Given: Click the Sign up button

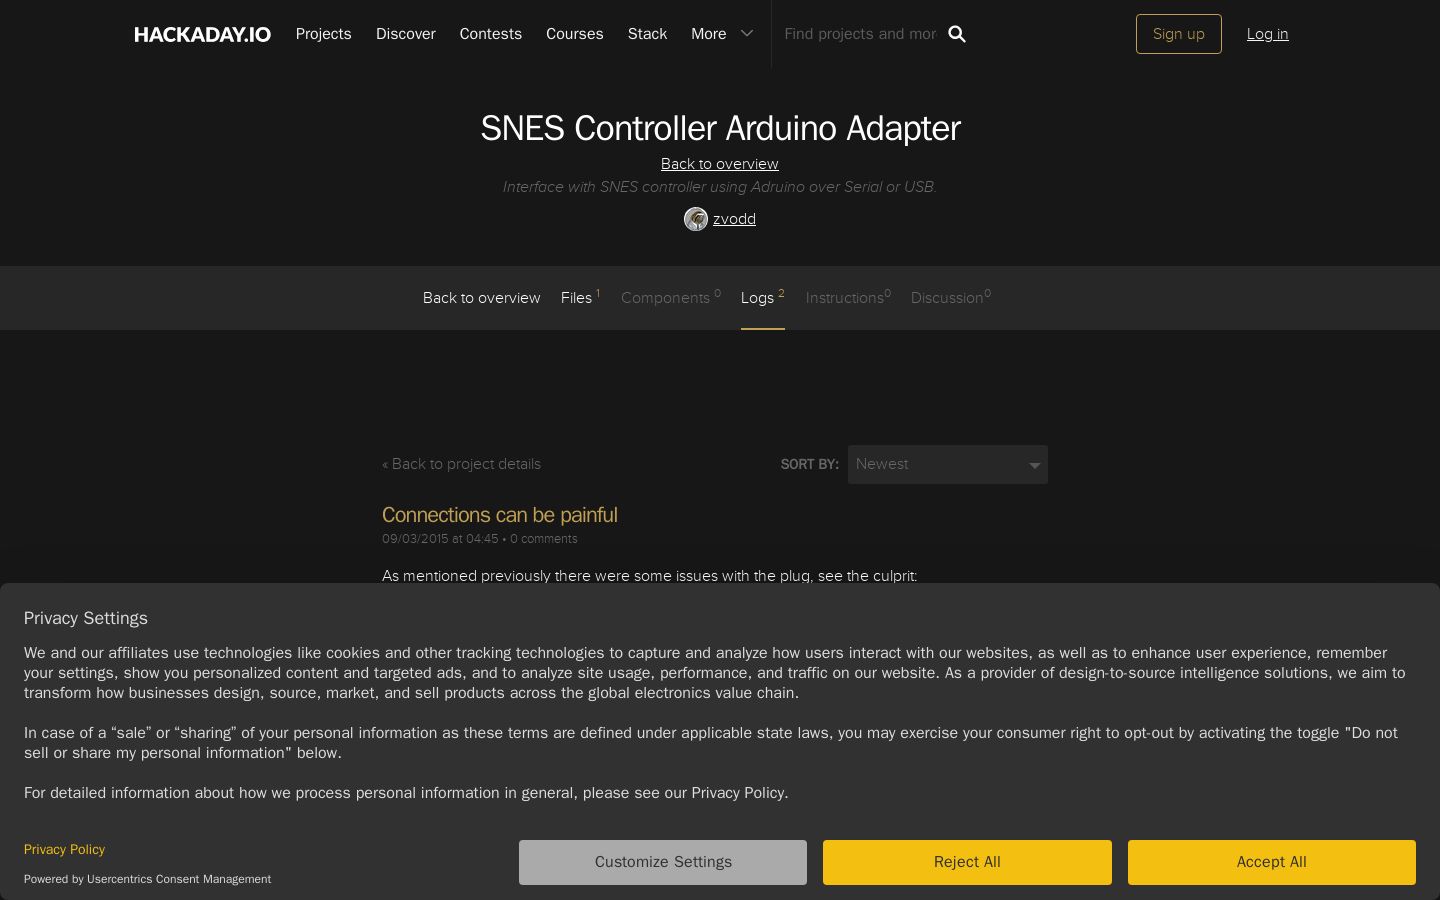Looking at the screenshot, I should tap(1179, 34).
